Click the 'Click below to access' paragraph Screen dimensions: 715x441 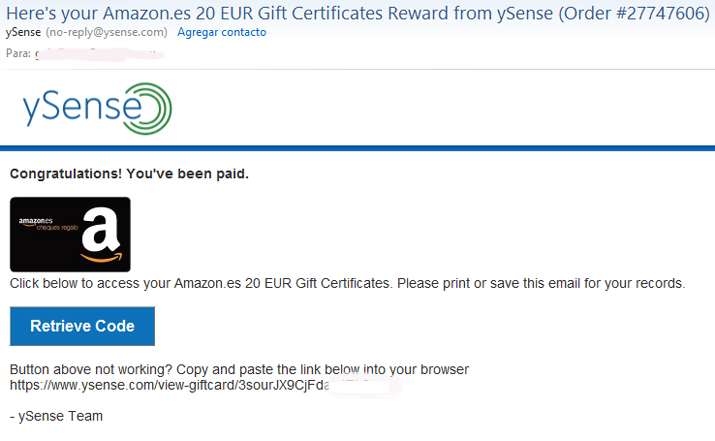tap(347, 283)
